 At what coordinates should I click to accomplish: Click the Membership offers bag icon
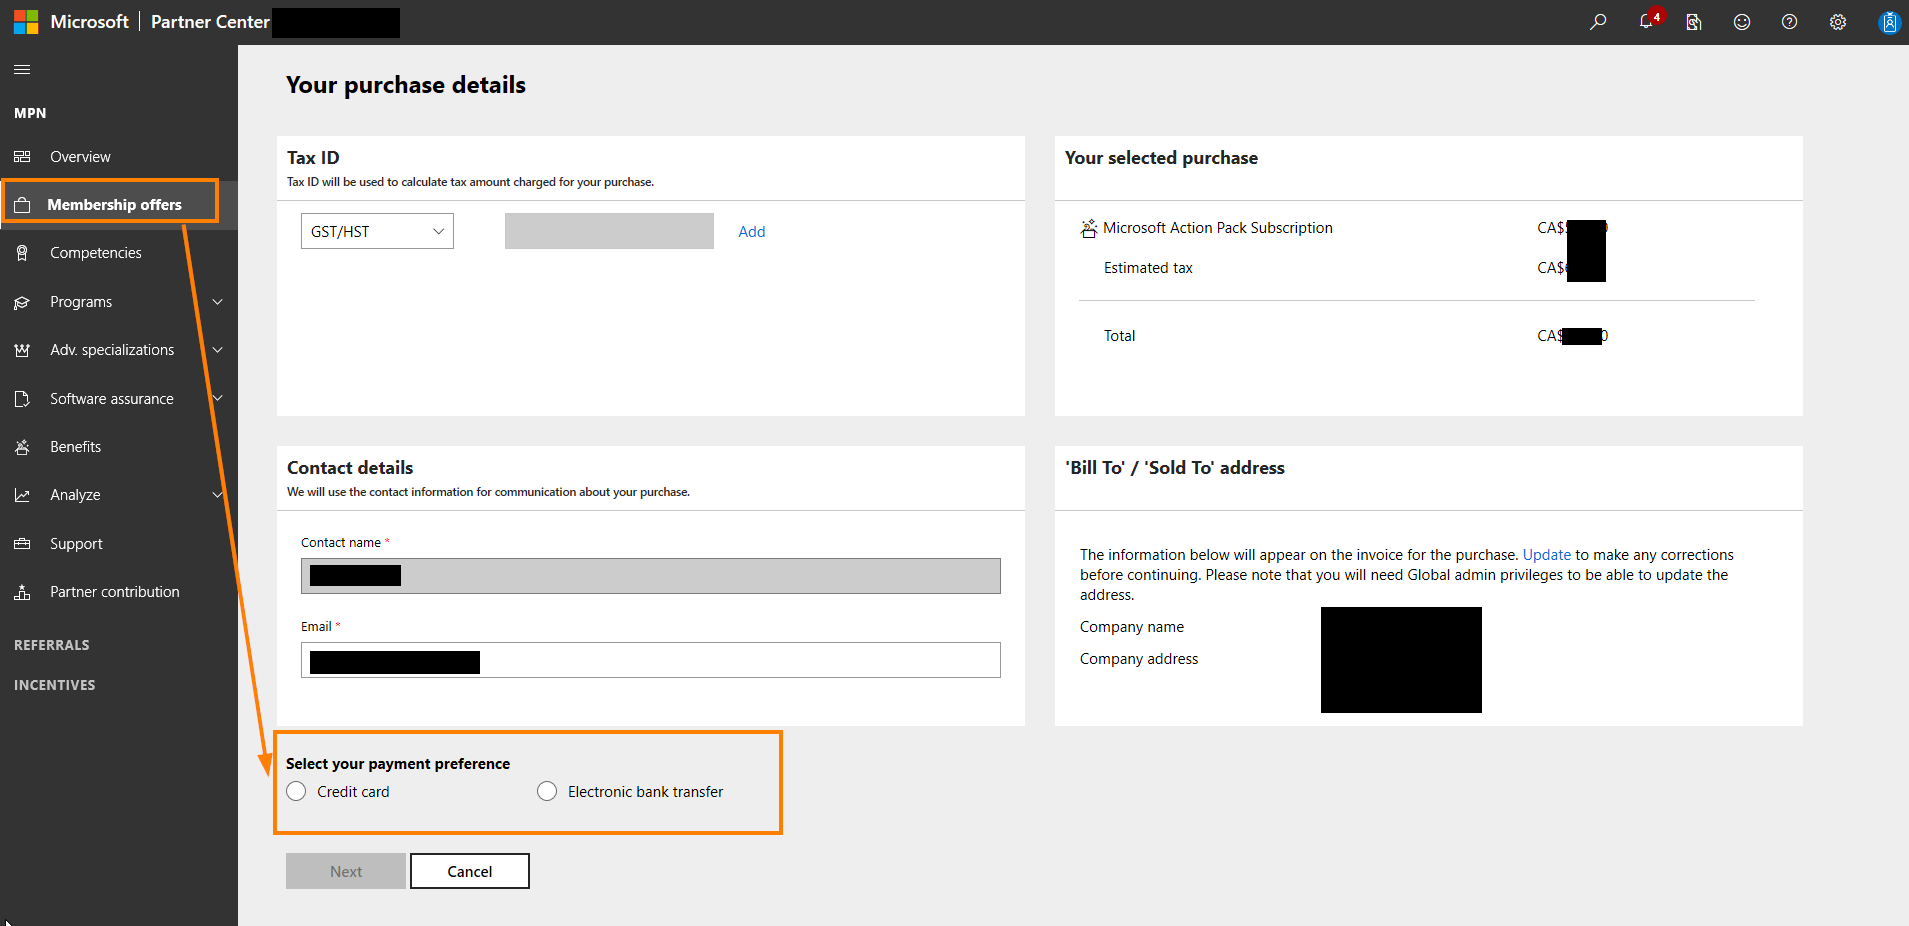pos(22,205)
